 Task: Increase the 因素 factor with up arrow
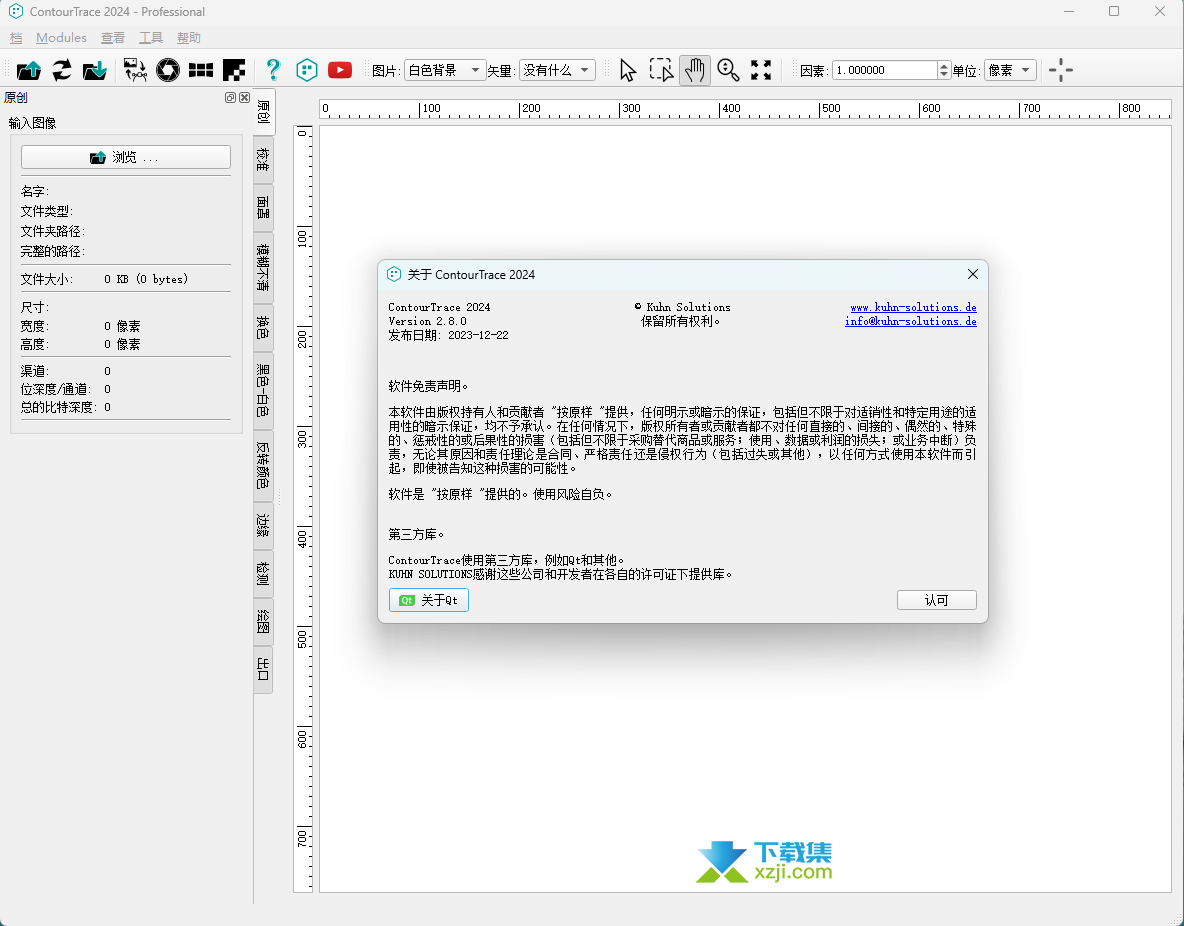944,66
